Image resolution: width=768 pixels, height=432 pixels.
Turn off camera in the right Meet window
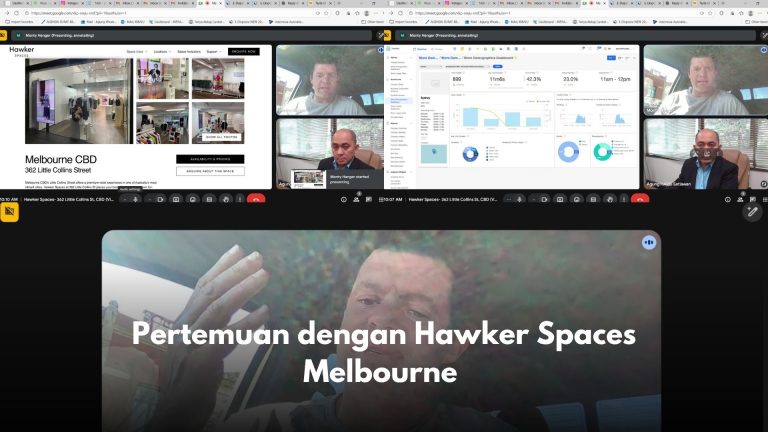click(544, 199)
